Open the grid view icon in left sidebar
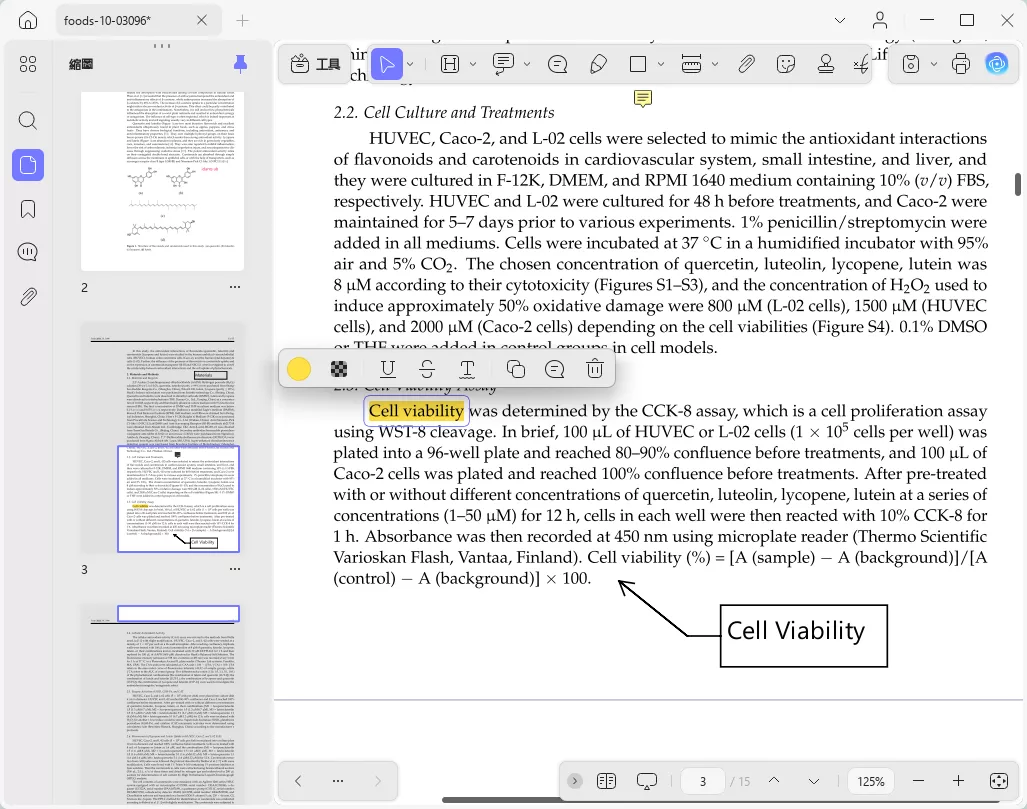Image resolution: width=1027 pixels, height=809 pixels. (x=28, y=64)
